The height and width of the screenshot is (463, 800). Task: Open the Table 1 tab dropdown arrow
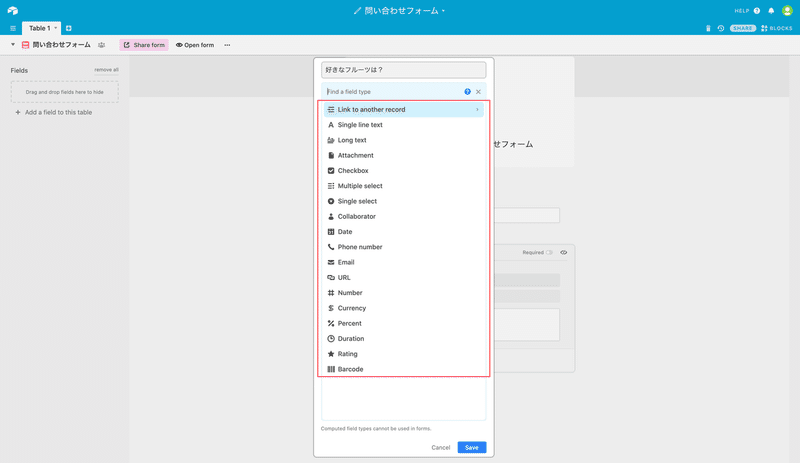pos(56,28)
